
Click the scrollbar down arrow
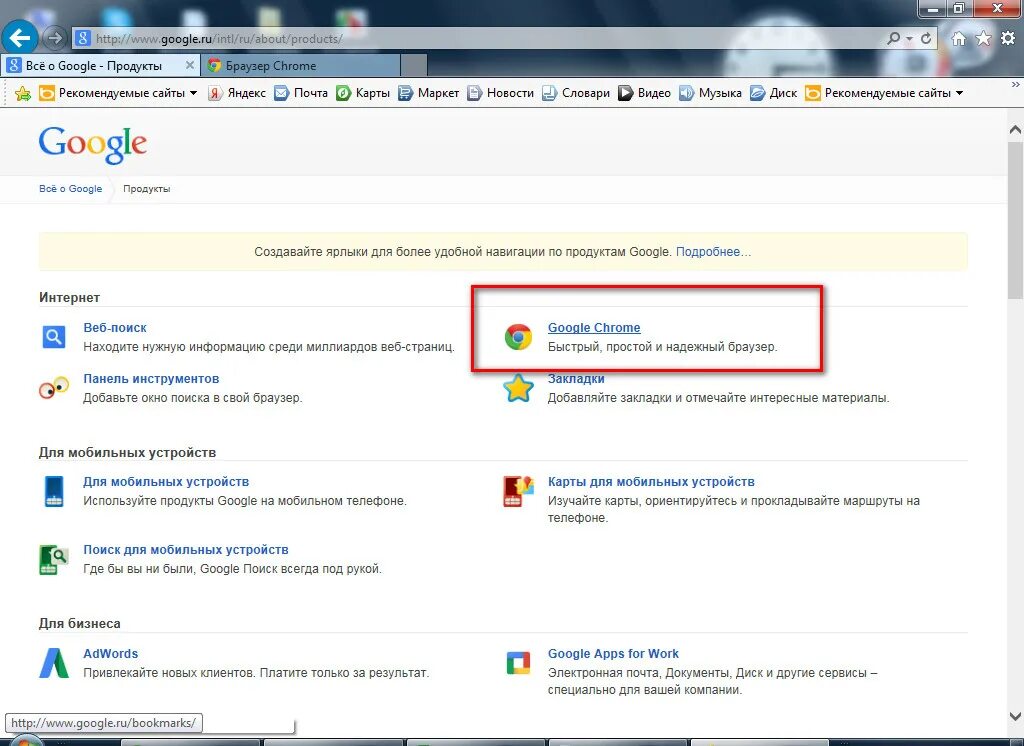click(1015, 717)
